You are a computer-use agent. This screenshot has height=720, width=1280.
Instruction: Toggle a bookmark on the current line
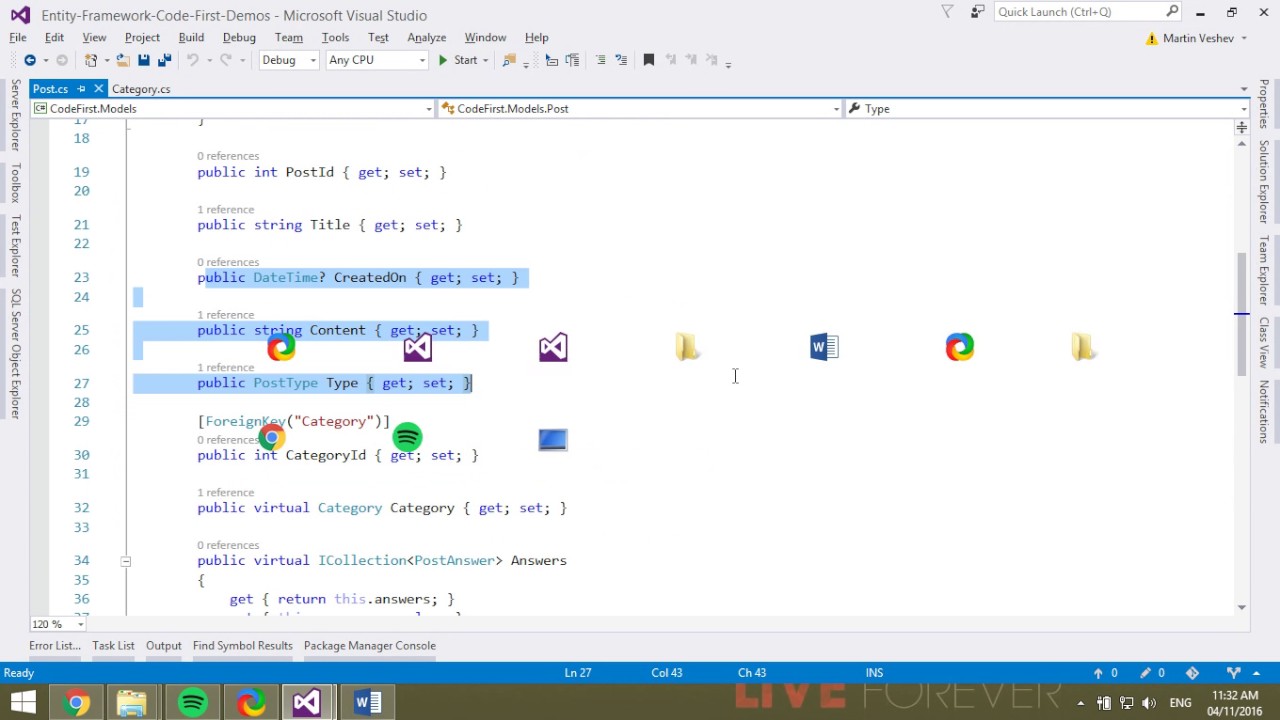[648, 60]
